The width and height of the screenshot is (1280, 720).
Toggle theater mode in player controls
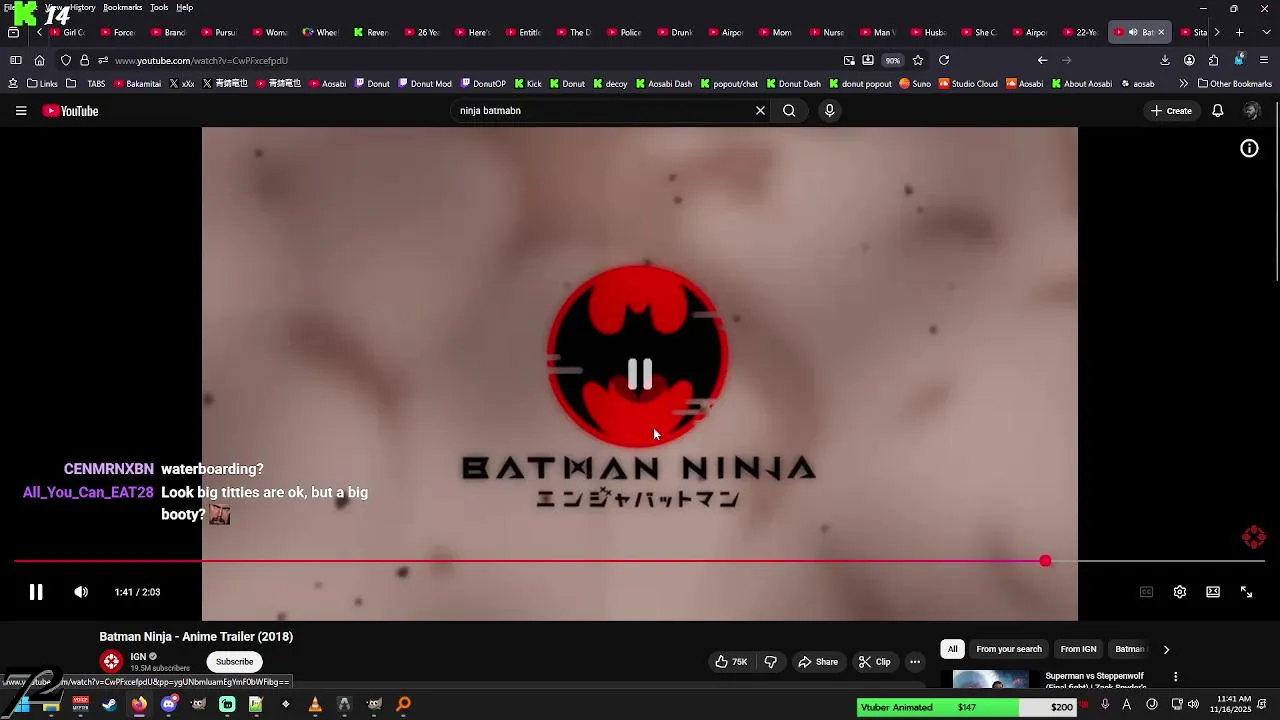pyautogui.click(x=1213, y=592)
